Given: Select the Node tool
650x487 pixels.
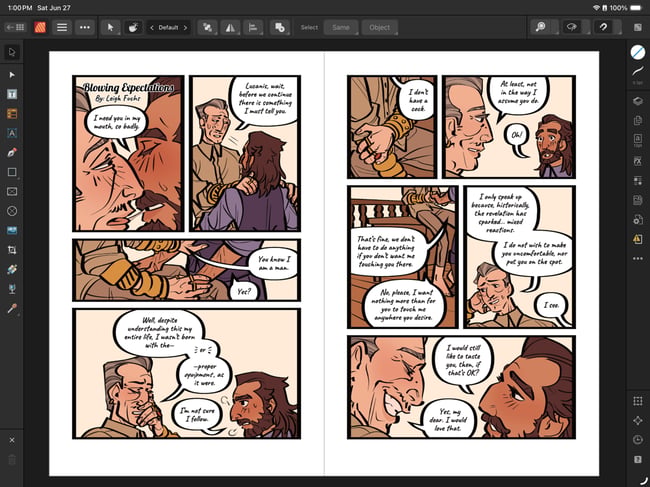Looking at the screenshot, I should [x=12, y=75].
